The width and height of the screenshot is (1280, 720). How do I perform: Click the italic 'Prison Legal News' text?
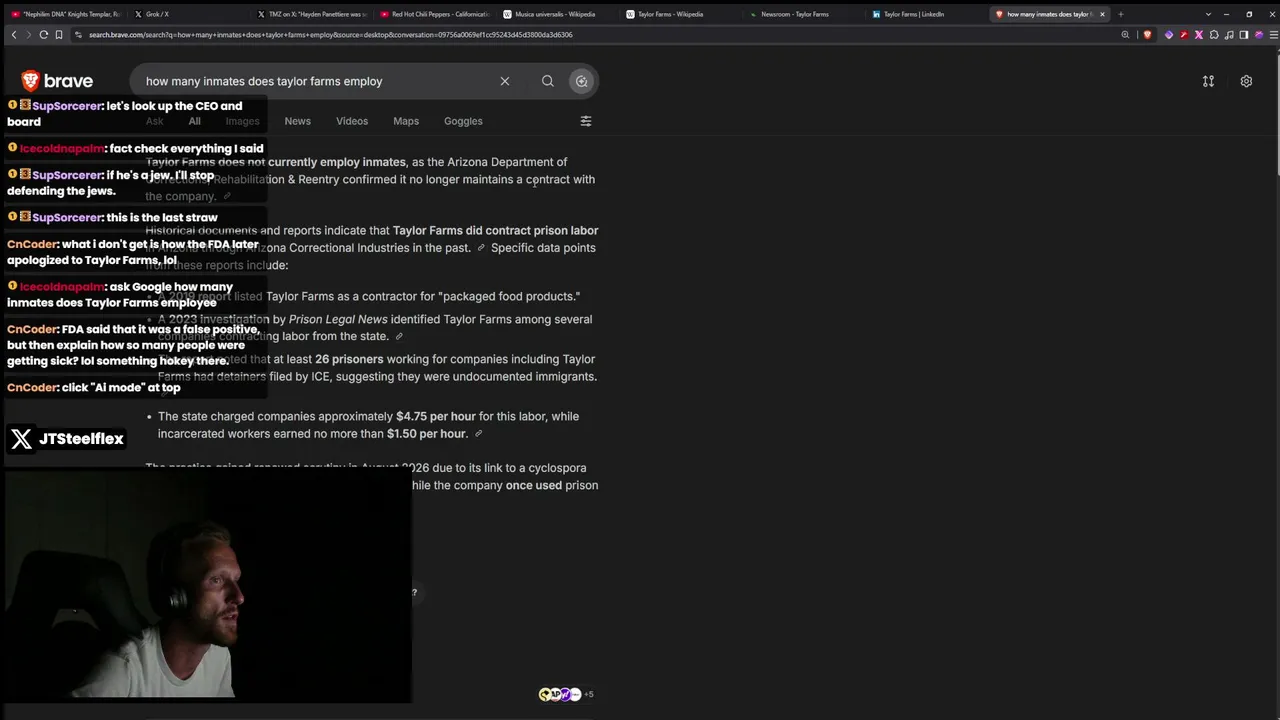(x=338, y=320)
